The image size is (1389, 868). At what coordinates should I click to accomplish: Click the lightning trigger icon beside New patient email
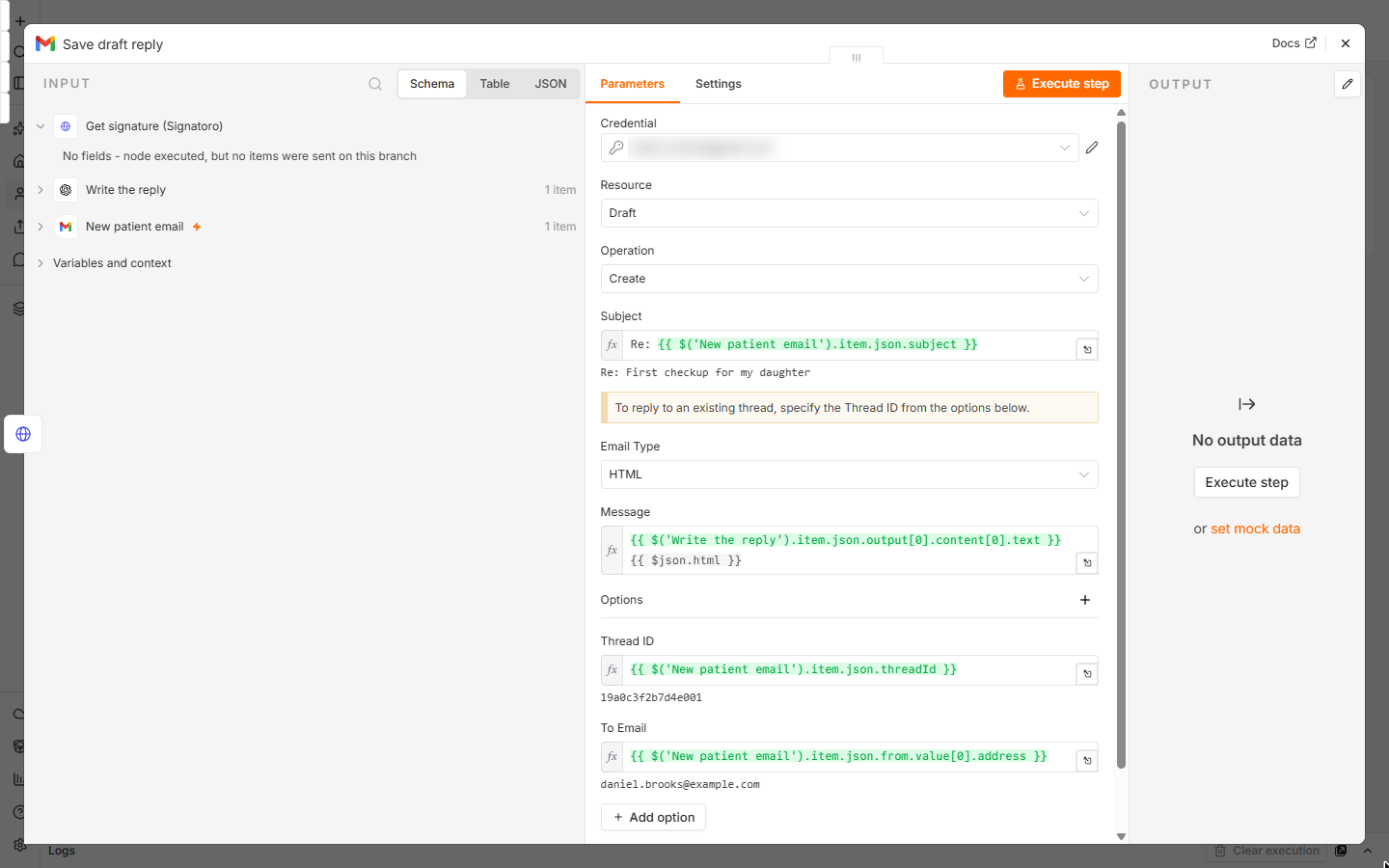pyautogui.click(x=197, y=227)
